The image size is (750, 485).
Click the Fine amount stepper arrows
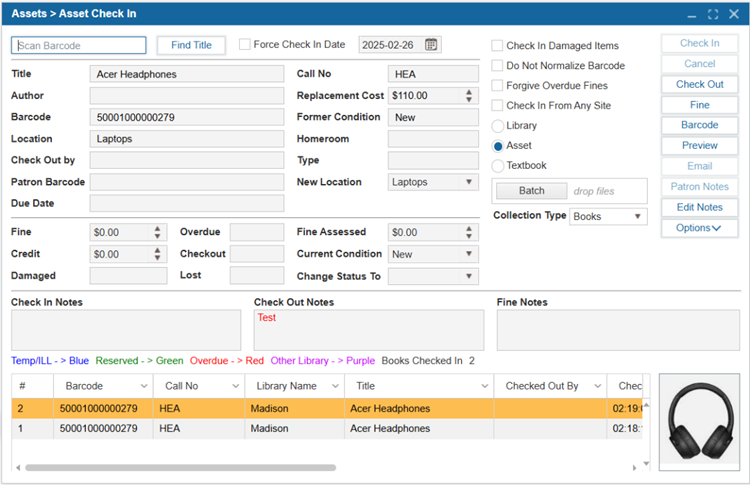point(157,232)
